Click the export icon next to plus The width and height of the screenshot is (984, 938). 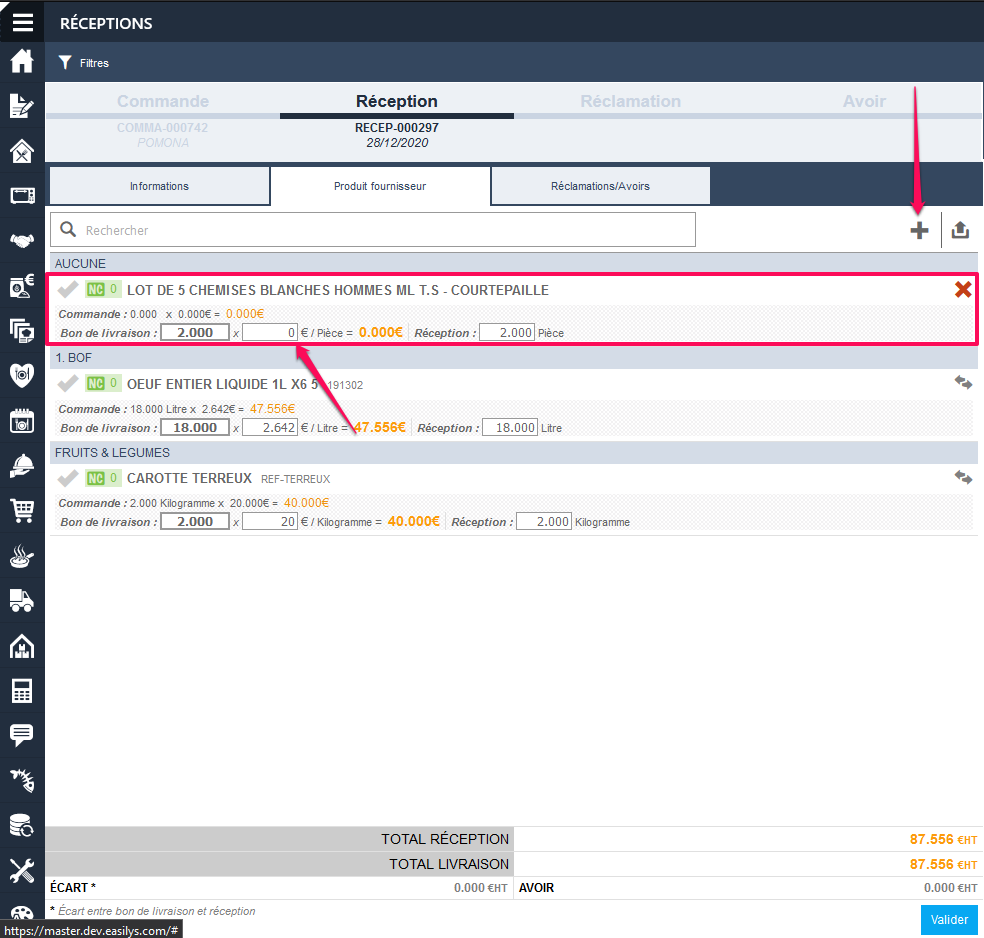pyautogui.click(x=960, y=231)
